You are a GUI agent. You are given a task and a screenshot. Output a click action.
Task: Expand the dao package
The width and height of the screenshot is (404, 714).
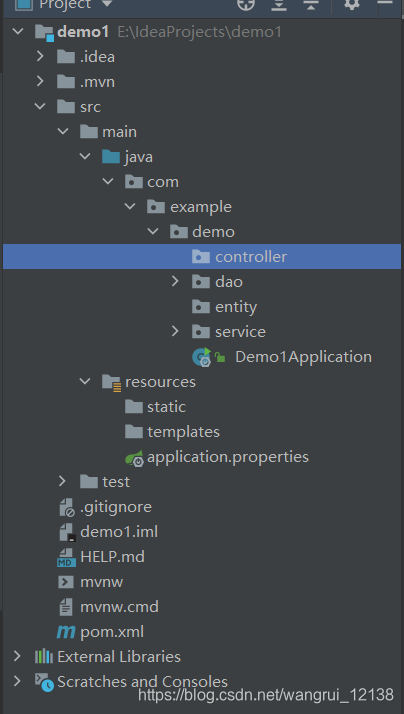click(x=175, y=281)
